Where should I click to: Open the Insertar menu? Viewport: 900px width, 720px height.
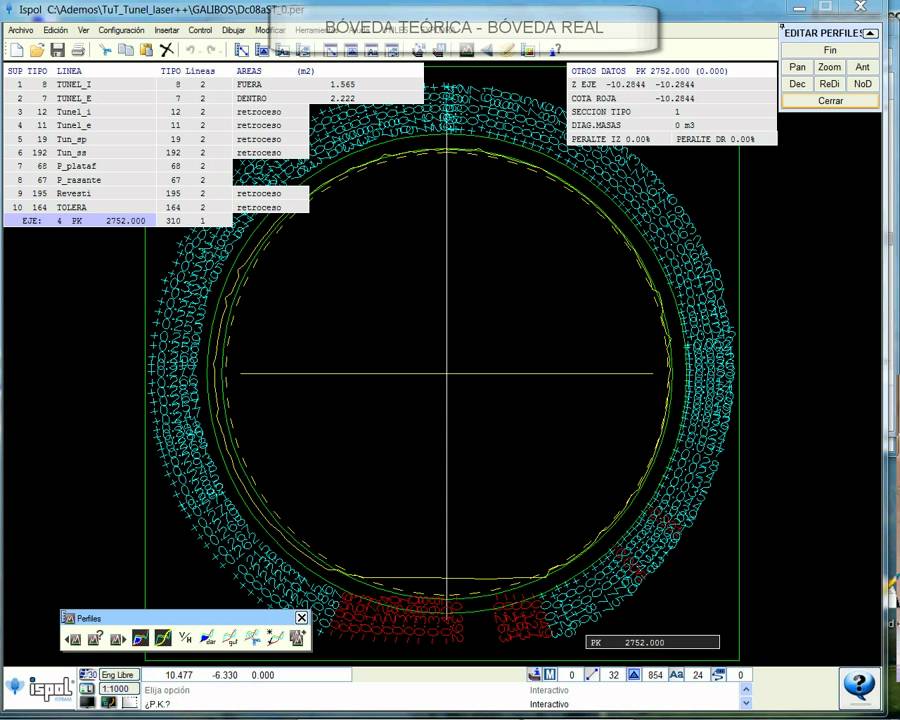[166, 30]
